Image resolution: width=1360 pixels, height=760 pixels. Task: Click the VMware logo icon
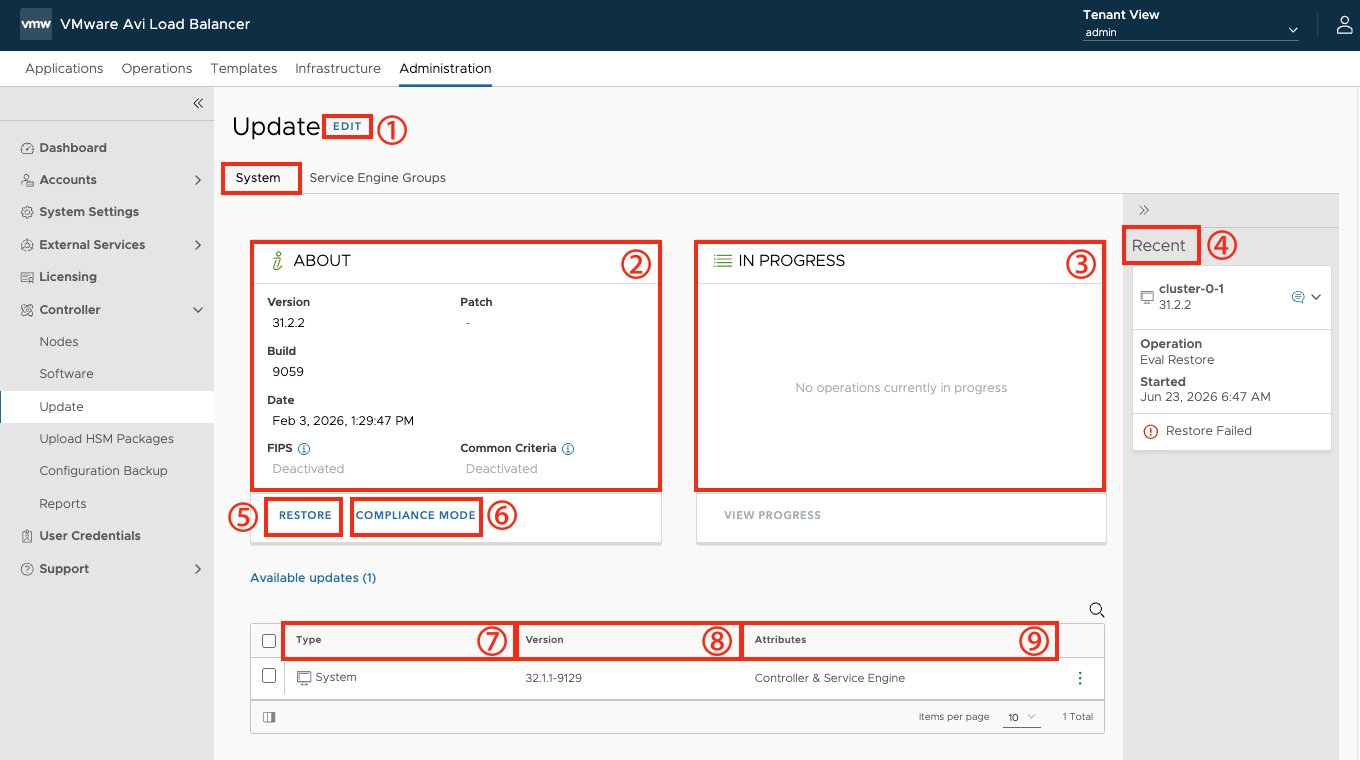36,24
